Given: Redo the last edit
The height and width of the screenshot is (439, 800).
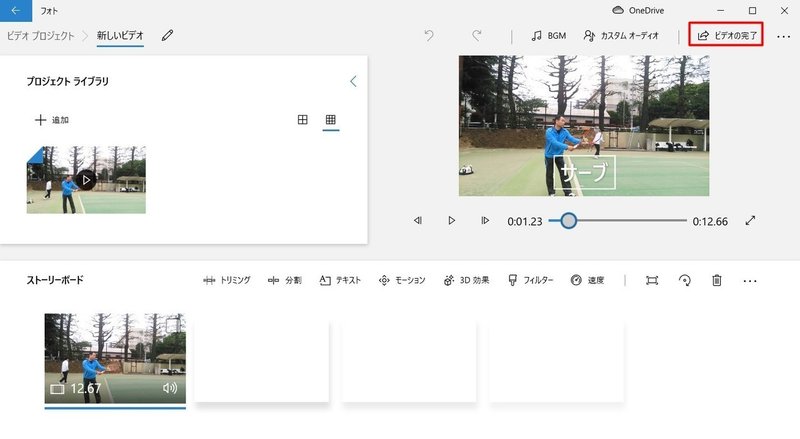Looking at the screenshot, I should 477,36.
